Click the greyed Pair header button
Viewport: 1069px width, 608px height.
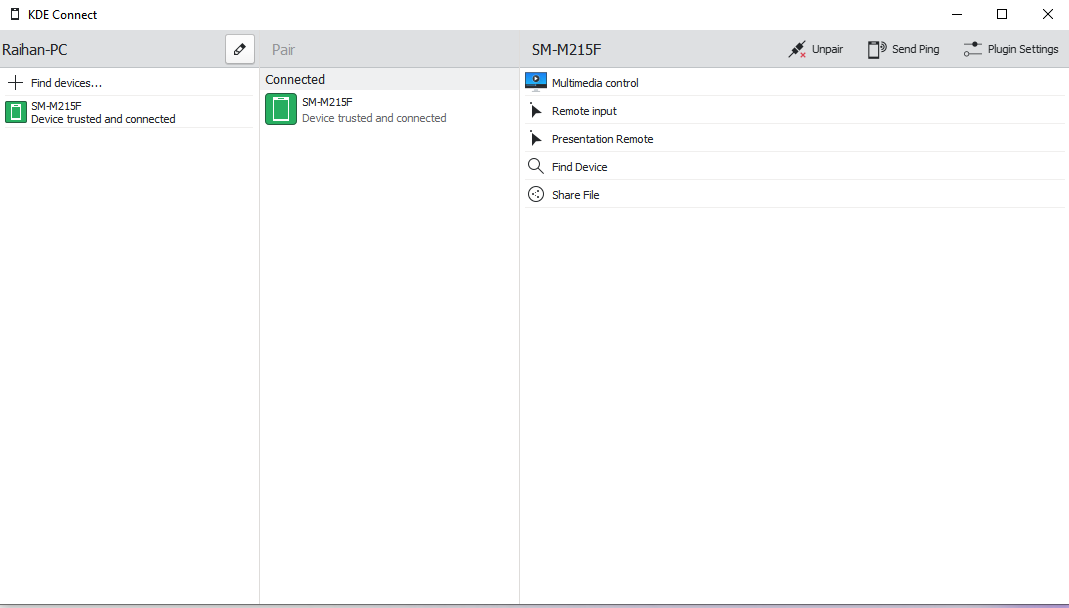coord(284,50)
